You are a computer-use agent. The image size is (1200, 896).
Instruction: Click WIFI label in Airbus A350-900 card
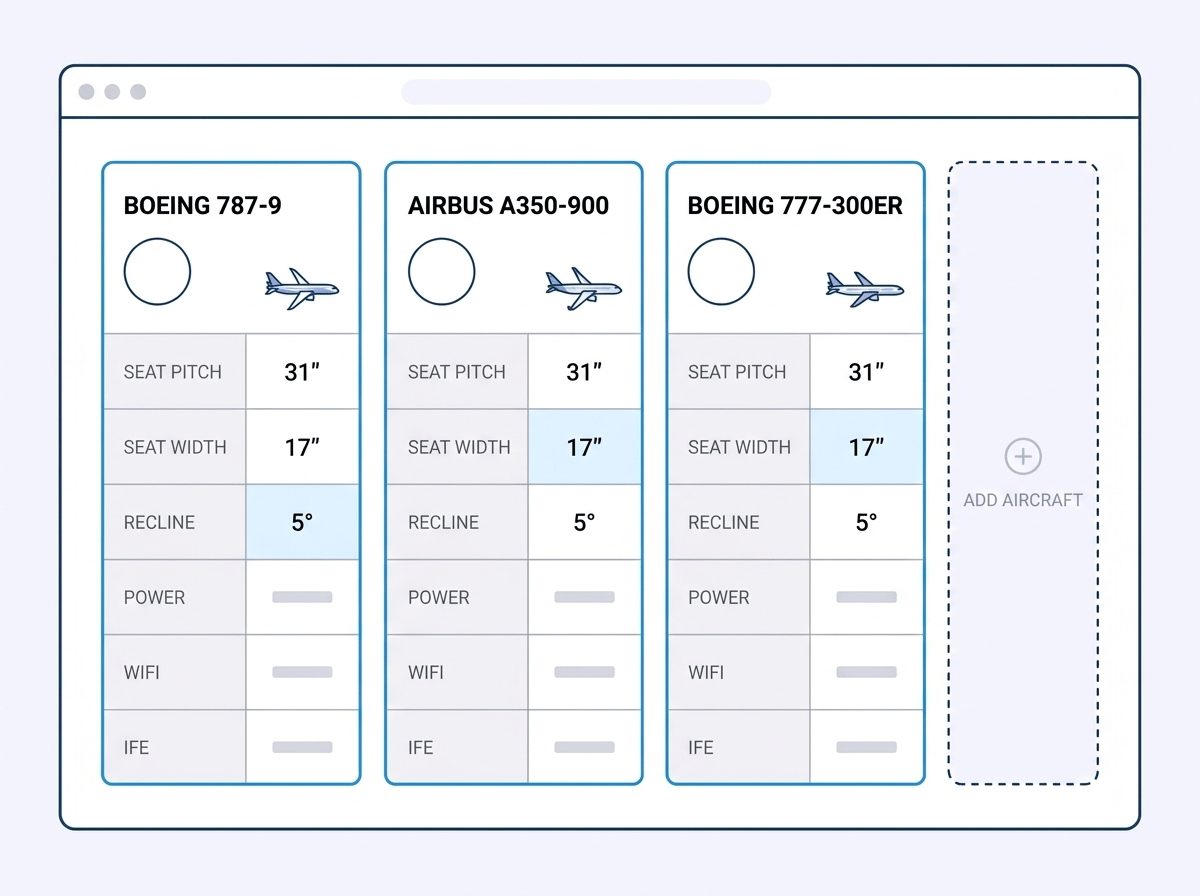tap(426, 672)
